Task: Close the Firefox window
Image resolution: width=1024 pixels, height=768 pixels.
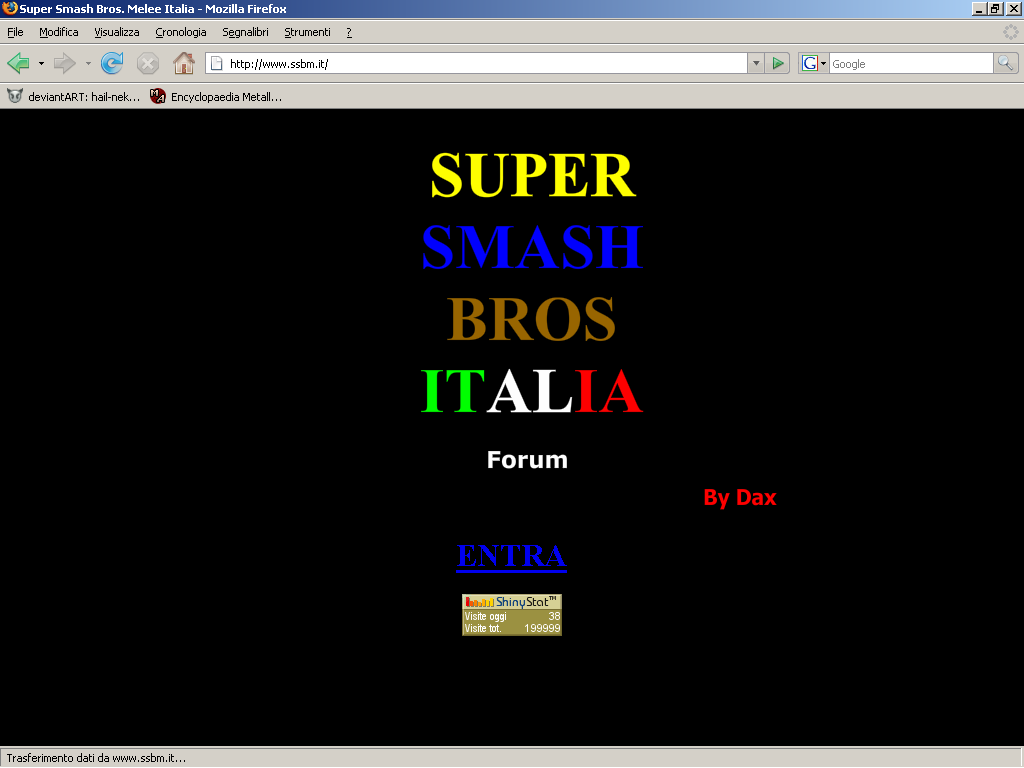Action: [1013, 8]
